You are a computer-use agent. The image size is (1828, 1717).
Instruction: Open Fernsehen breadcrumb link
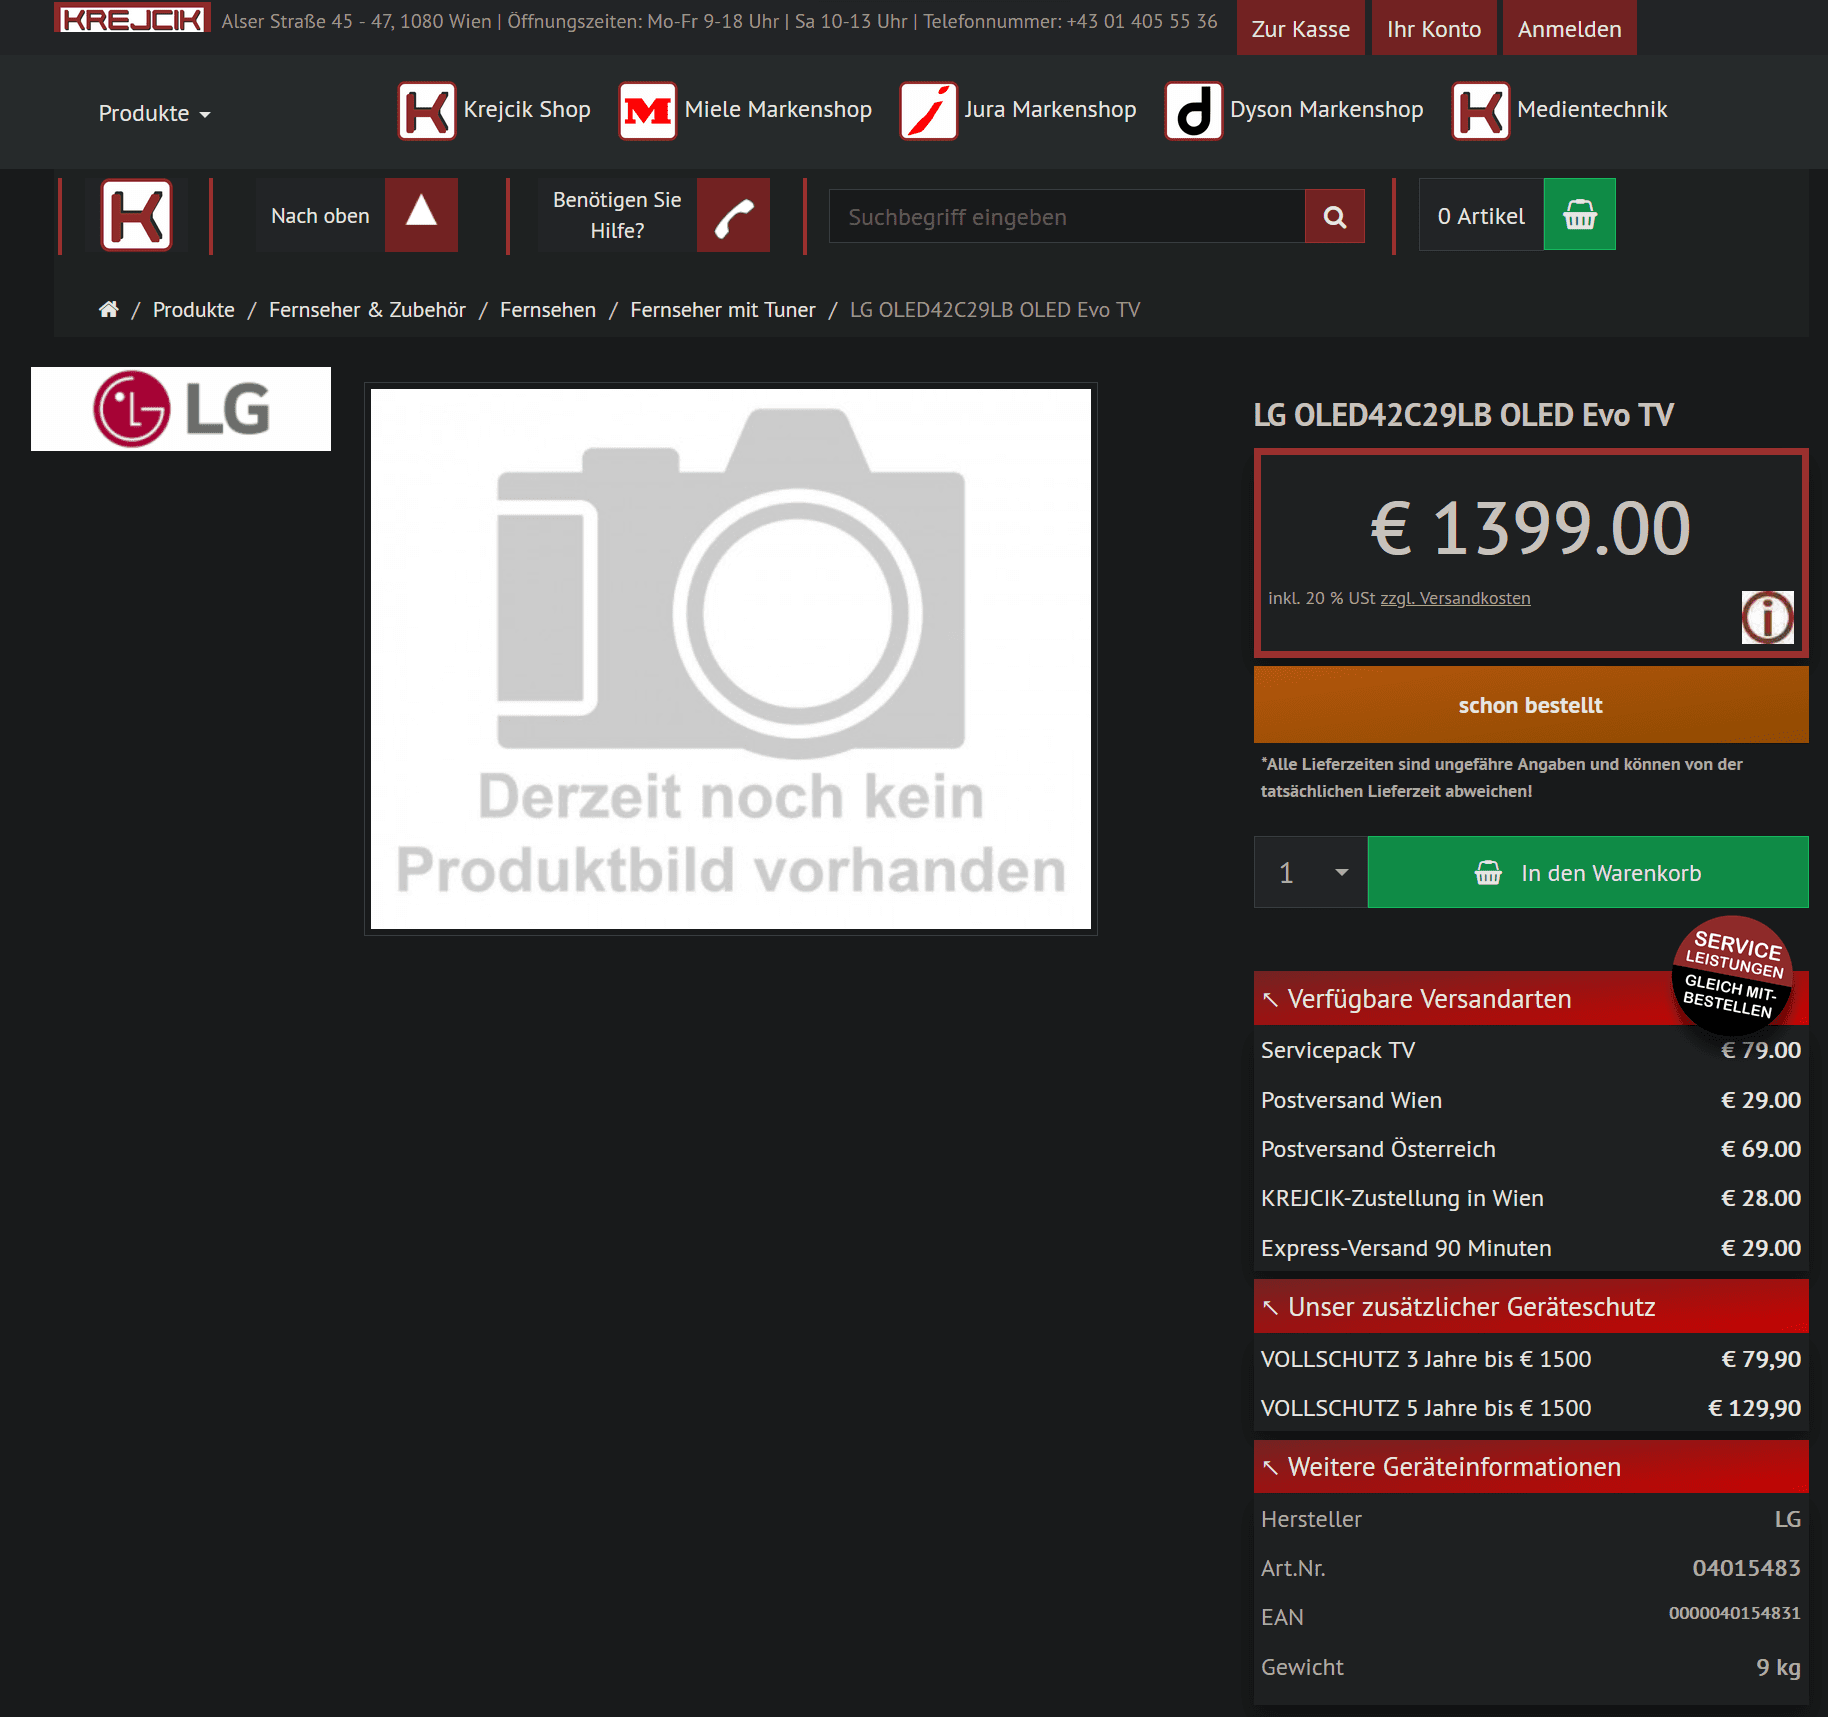pos(548,310)
